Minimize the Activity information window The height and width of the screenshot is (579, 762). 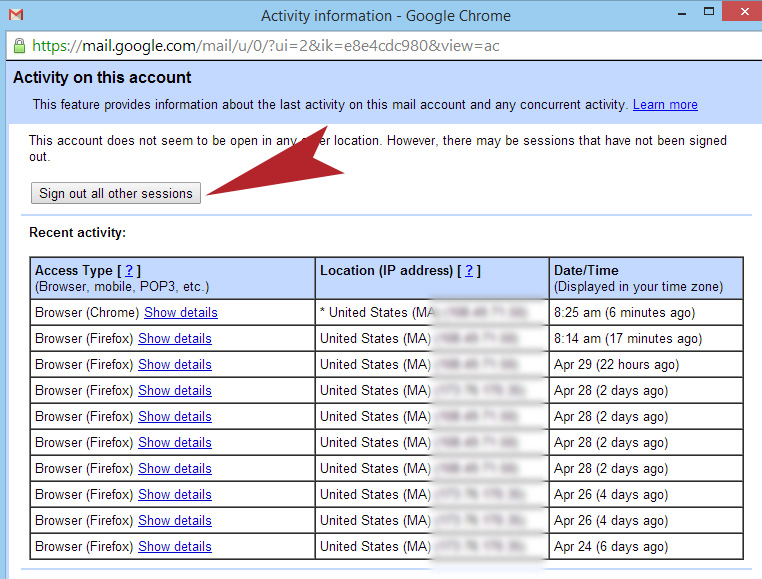click(x=682, y=13)
